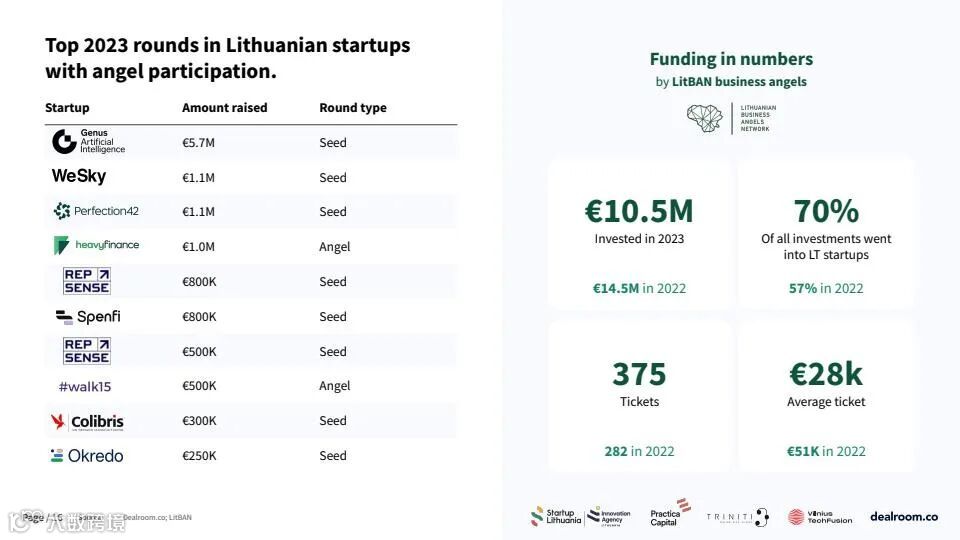Click the #walk15 startup name

point(84,386)
